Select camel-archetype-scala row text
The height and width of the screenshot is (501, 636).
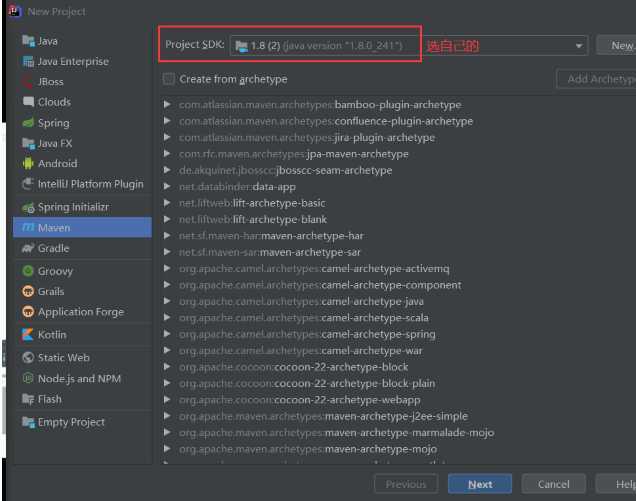(x=304, y=318)
